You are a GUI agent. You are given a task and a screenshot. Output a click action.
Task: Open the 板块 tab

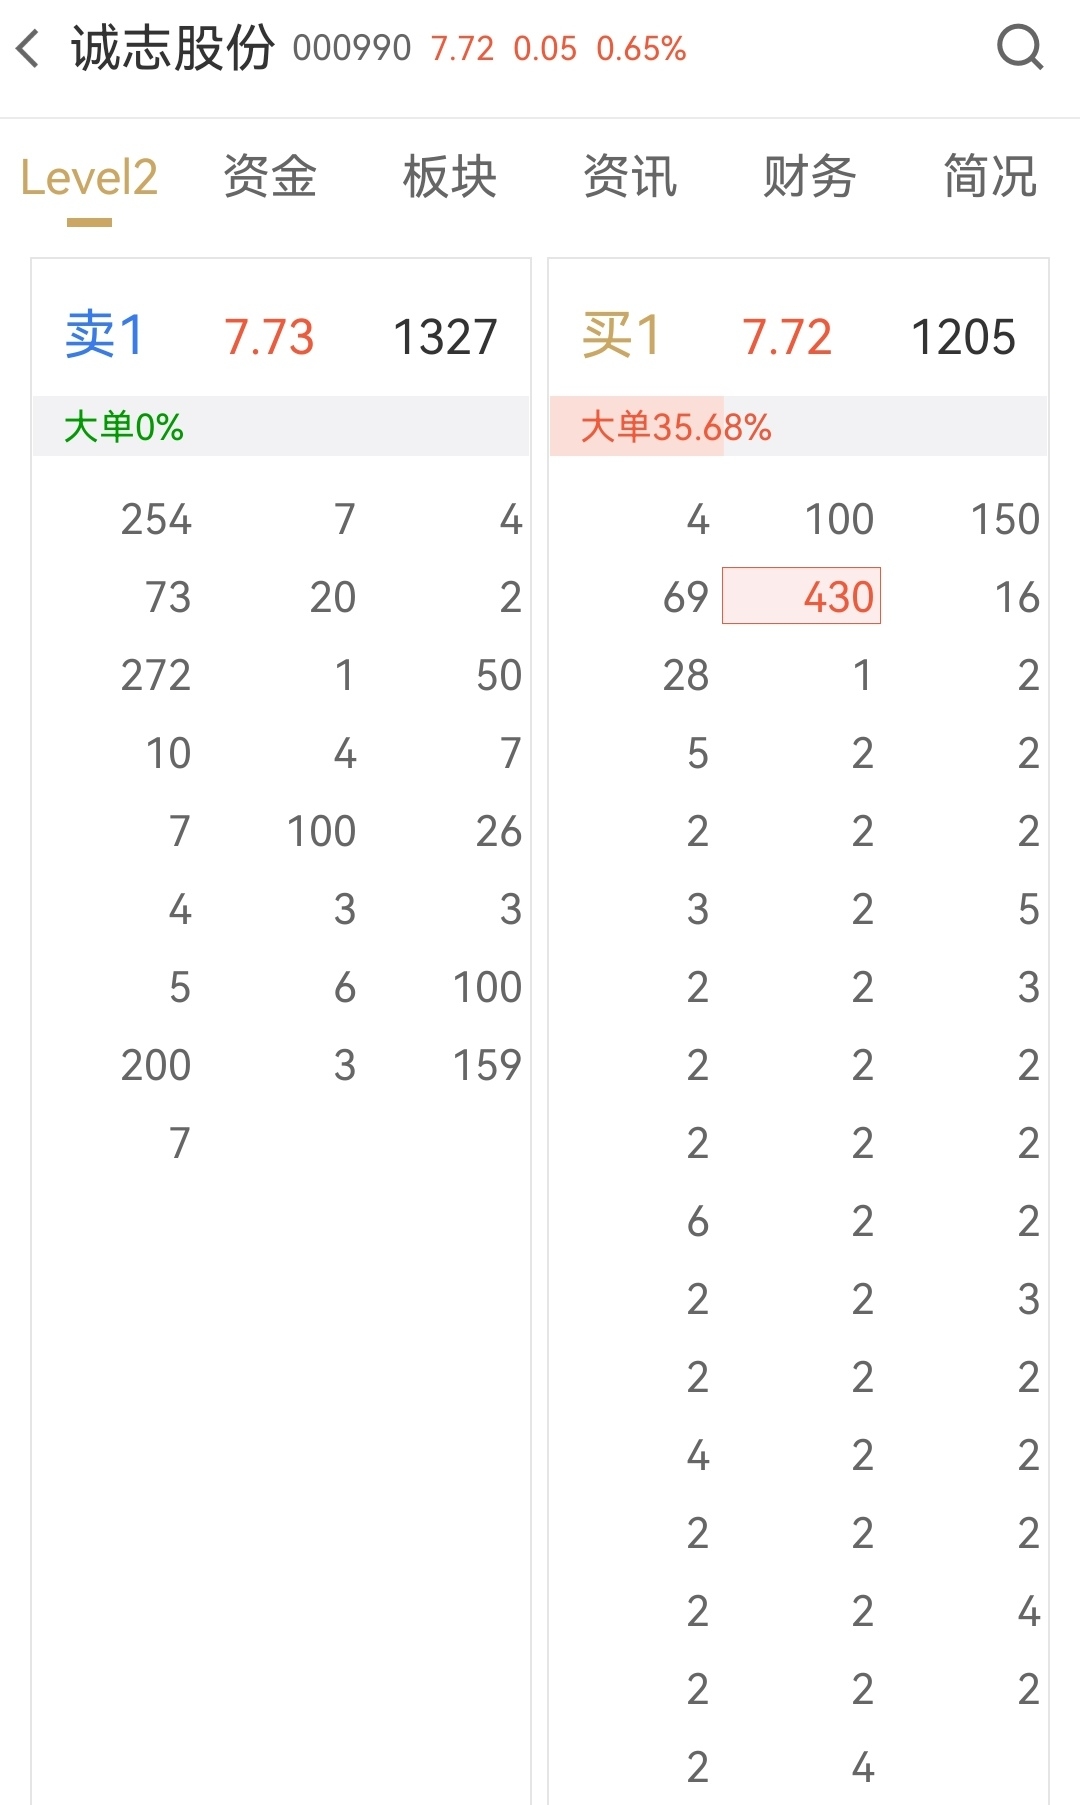(450, 177)
